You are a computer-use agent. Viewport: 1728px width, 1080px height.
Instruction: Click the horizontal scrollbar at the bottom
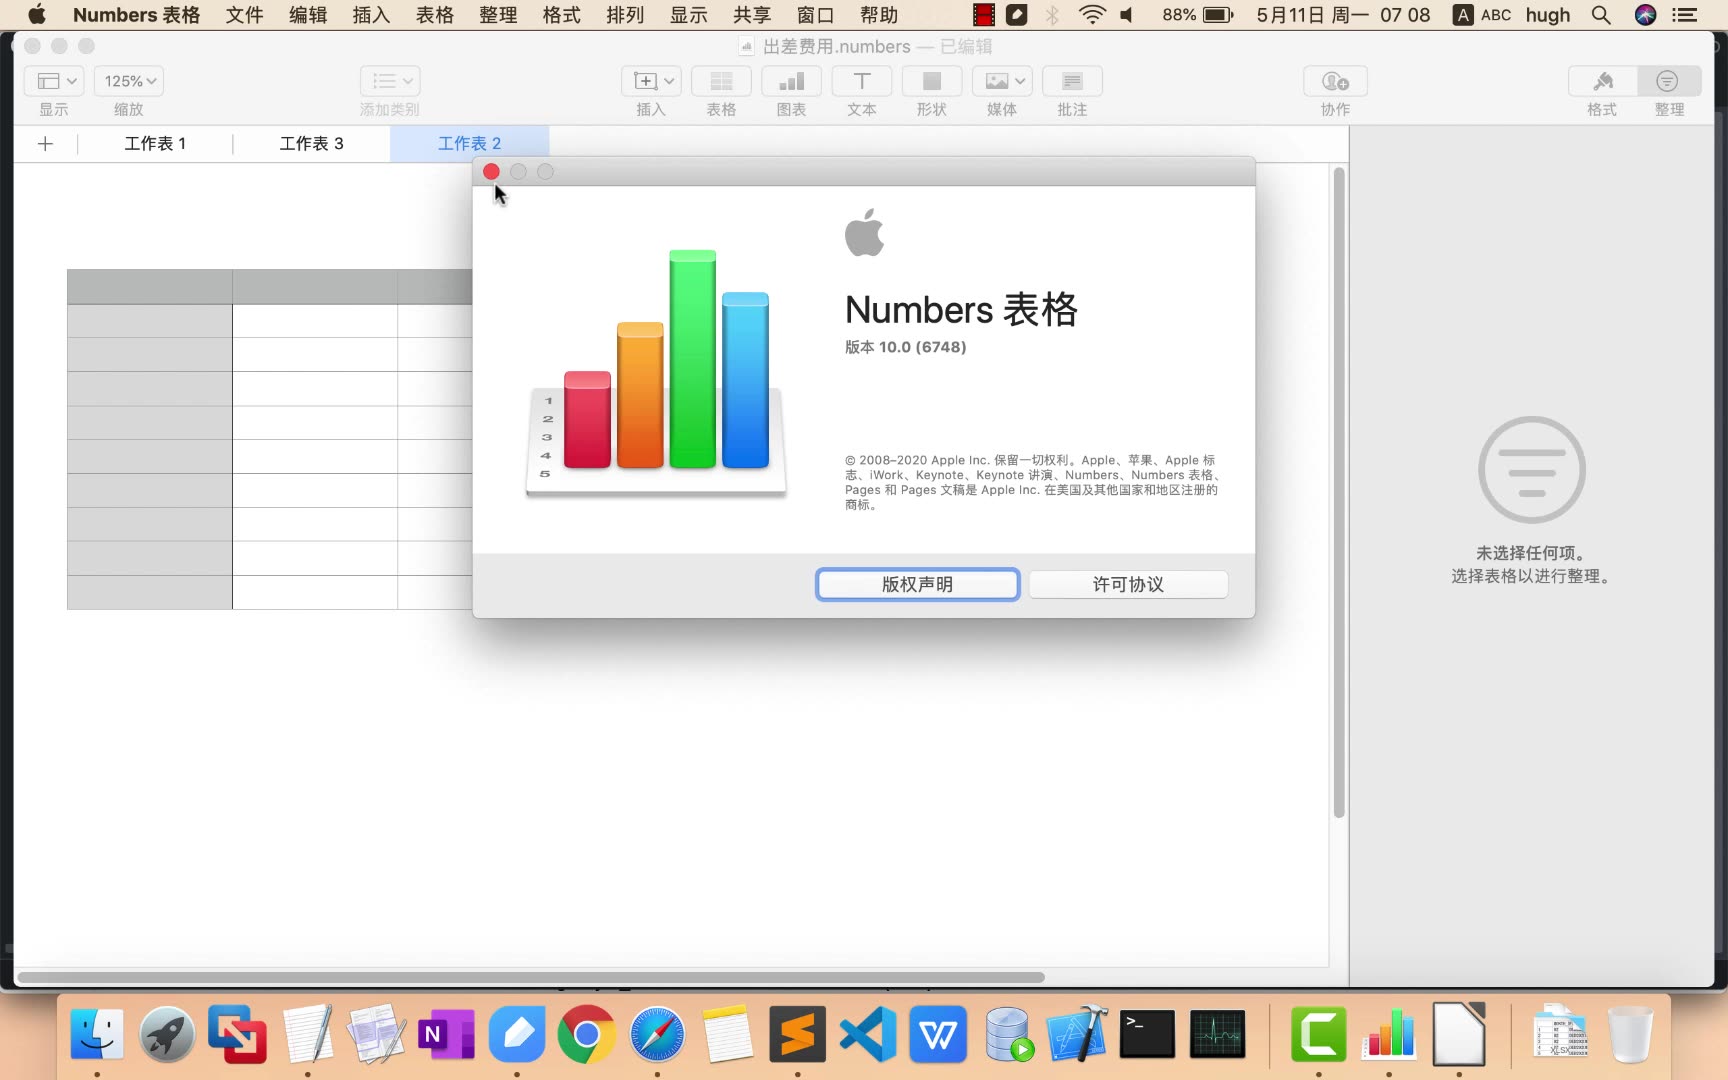[x=531, y=977]
